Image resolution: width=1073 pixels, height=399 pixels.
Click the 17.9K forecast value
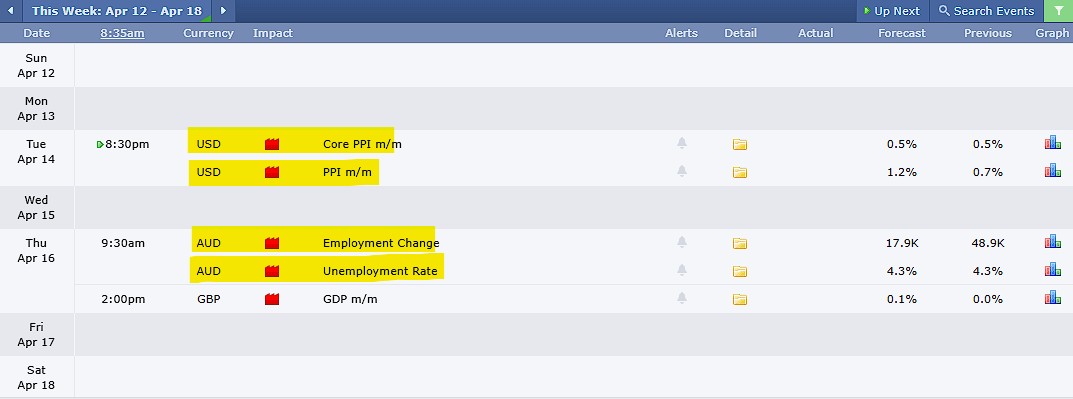[901, 244]
